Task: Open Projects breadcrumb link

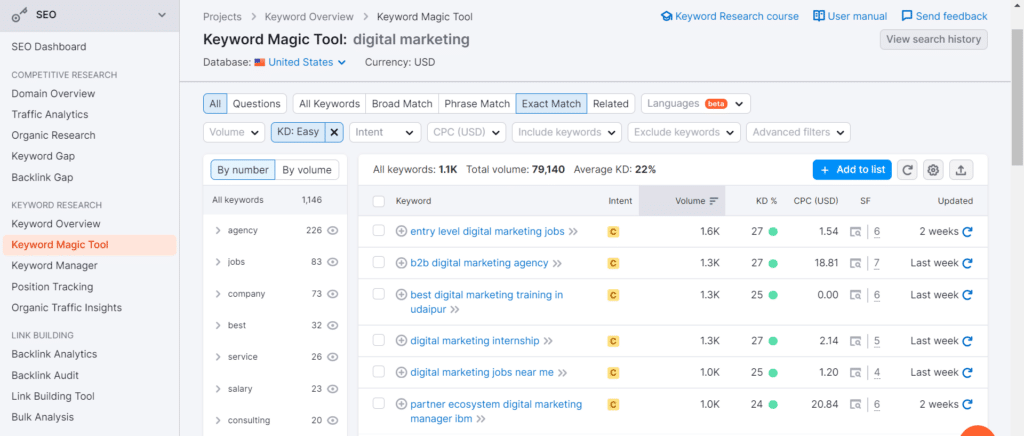Action: pyautogui.click(x=222, y=17)
